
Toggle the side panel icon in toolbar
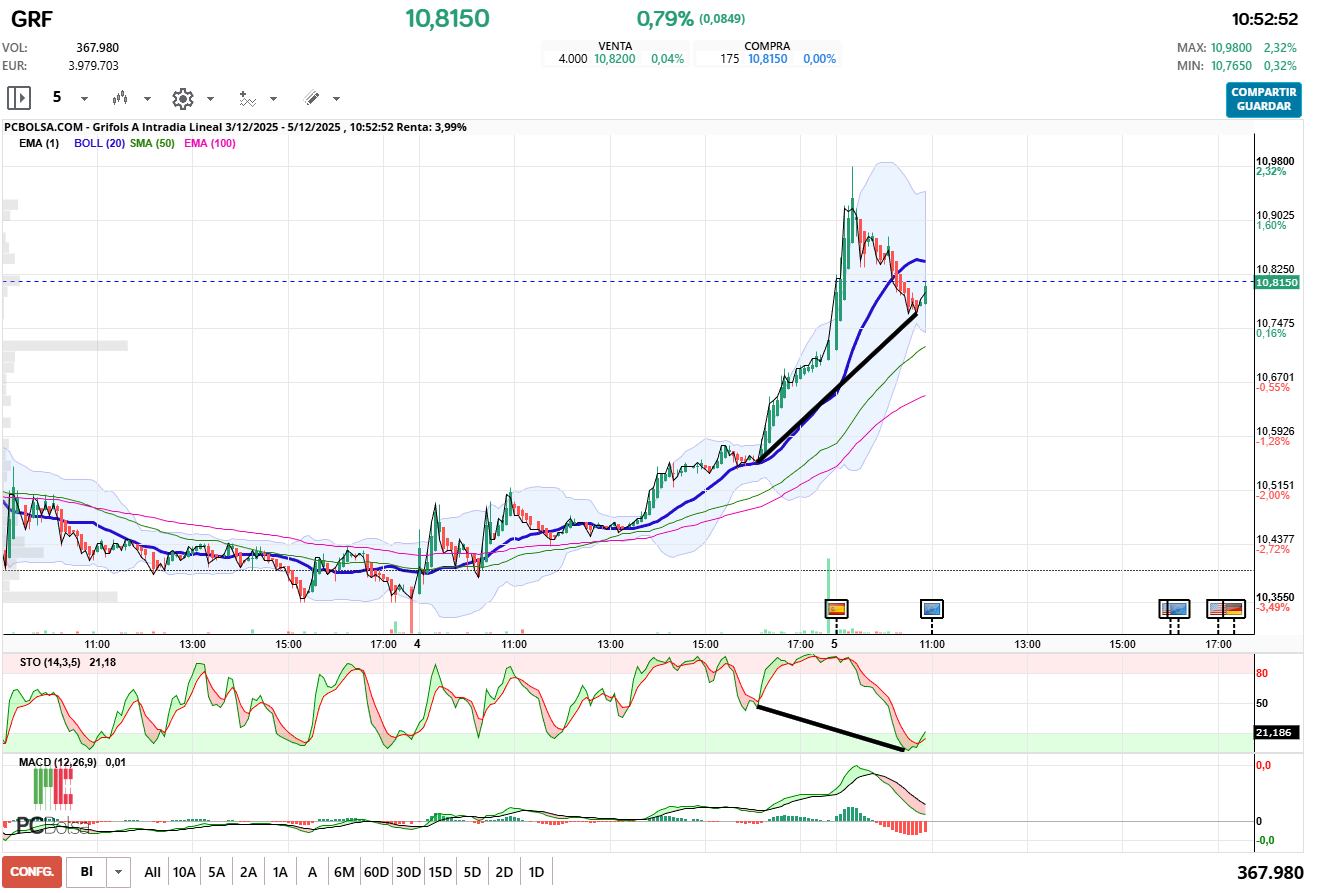coord(19,98)
